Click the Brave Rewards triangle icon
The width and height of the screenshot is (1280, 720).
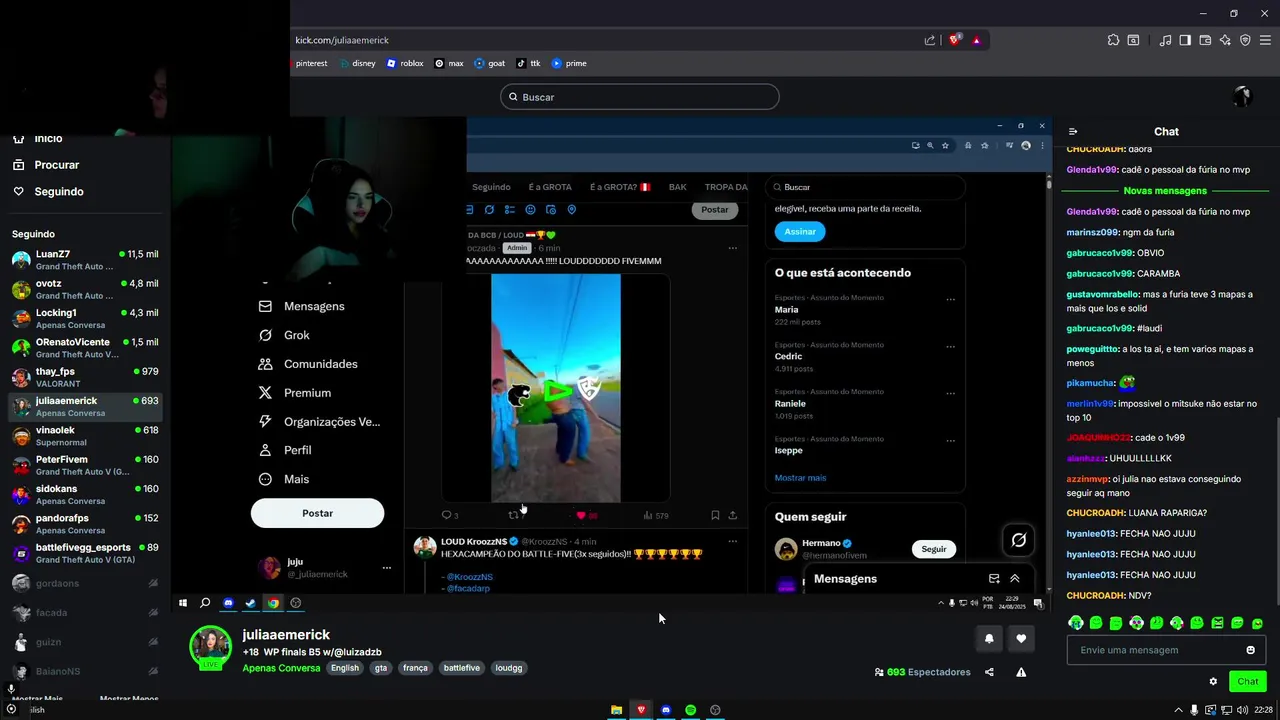click(x=976, y=40)
